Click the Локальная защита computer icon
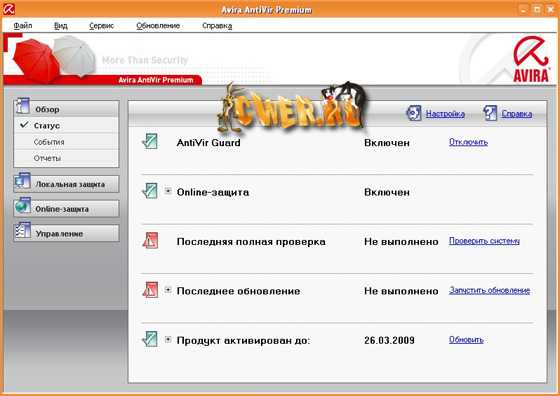The image size is (560, 396). (22, 181)
